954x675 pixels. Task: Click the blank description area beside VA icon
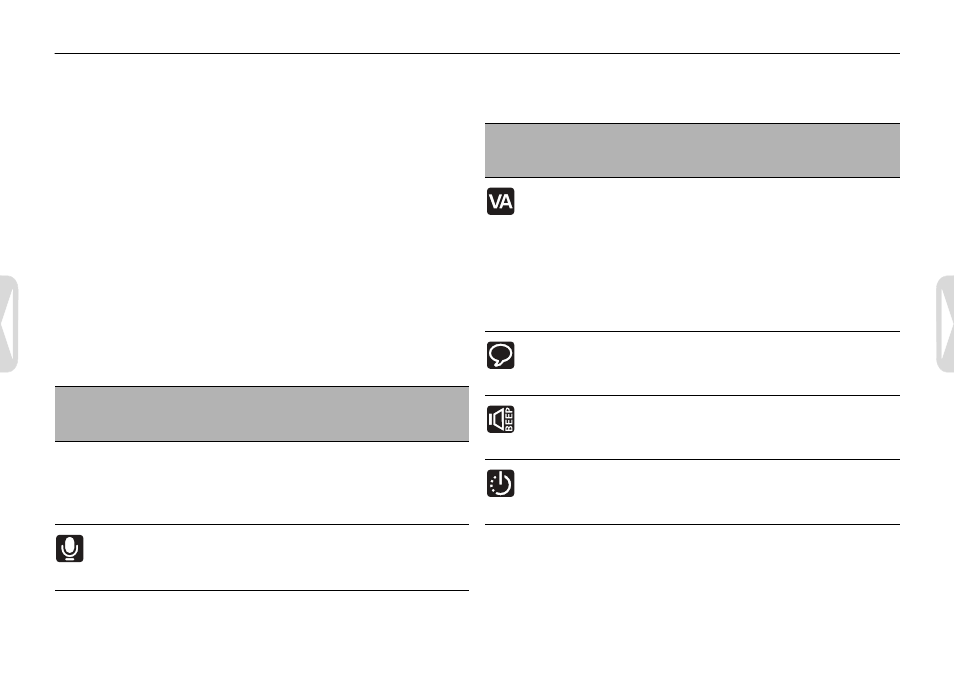pyautogui.click(x=709, y=254)
